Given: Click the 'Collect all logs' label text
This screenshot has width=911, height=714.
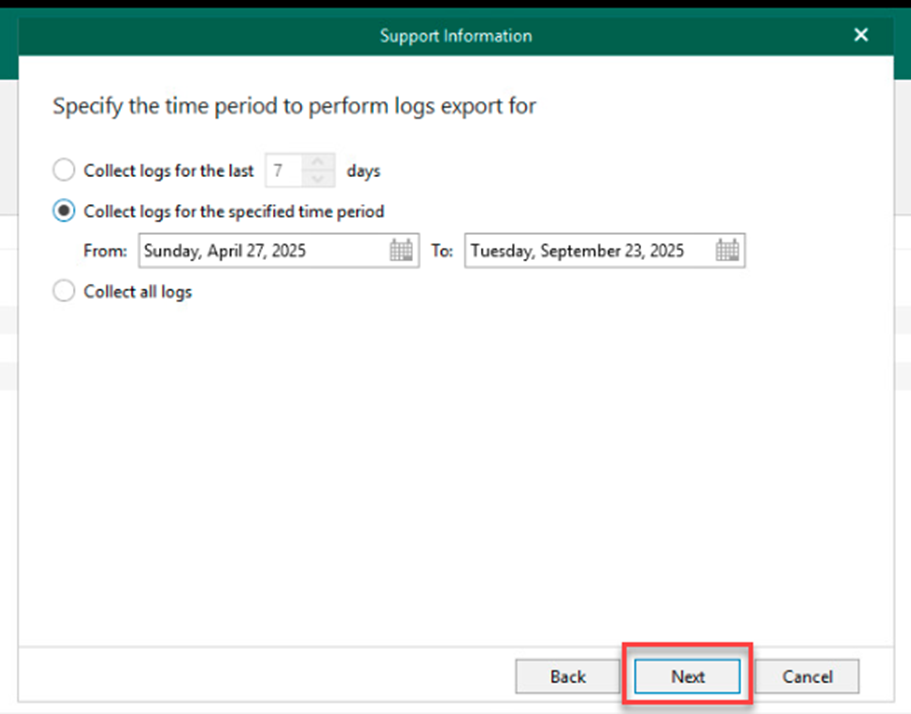Looking at the screenshot, I should [x=138, y=292].
